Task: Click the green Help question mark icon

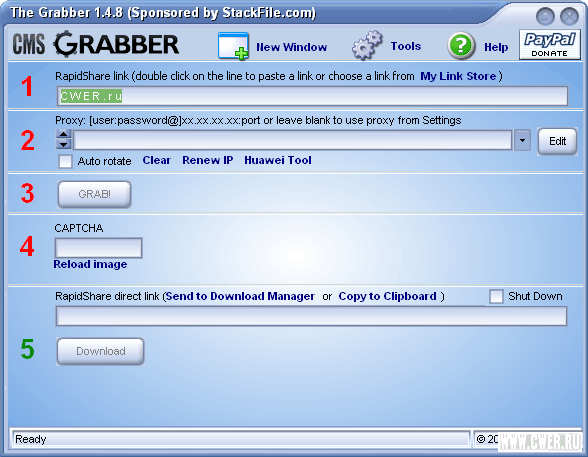Action: [461, 46]
